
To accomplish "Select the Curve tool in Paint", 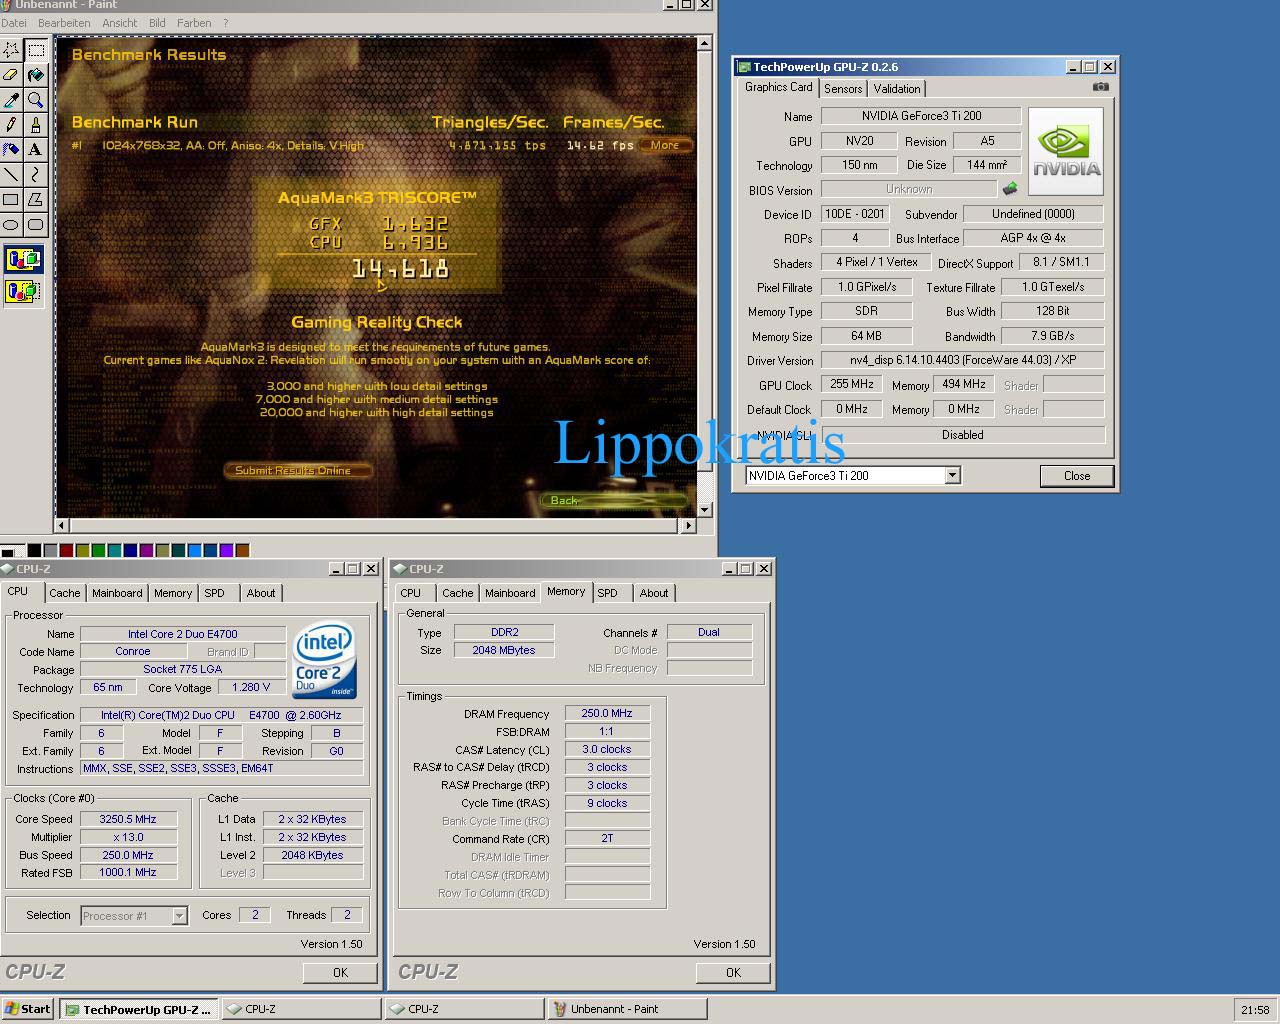I will (36, 174).
